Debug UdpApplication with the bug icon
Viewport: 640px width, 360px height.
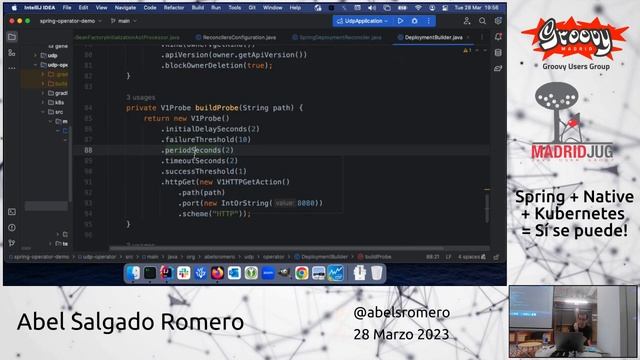click(x=415, y=21)
